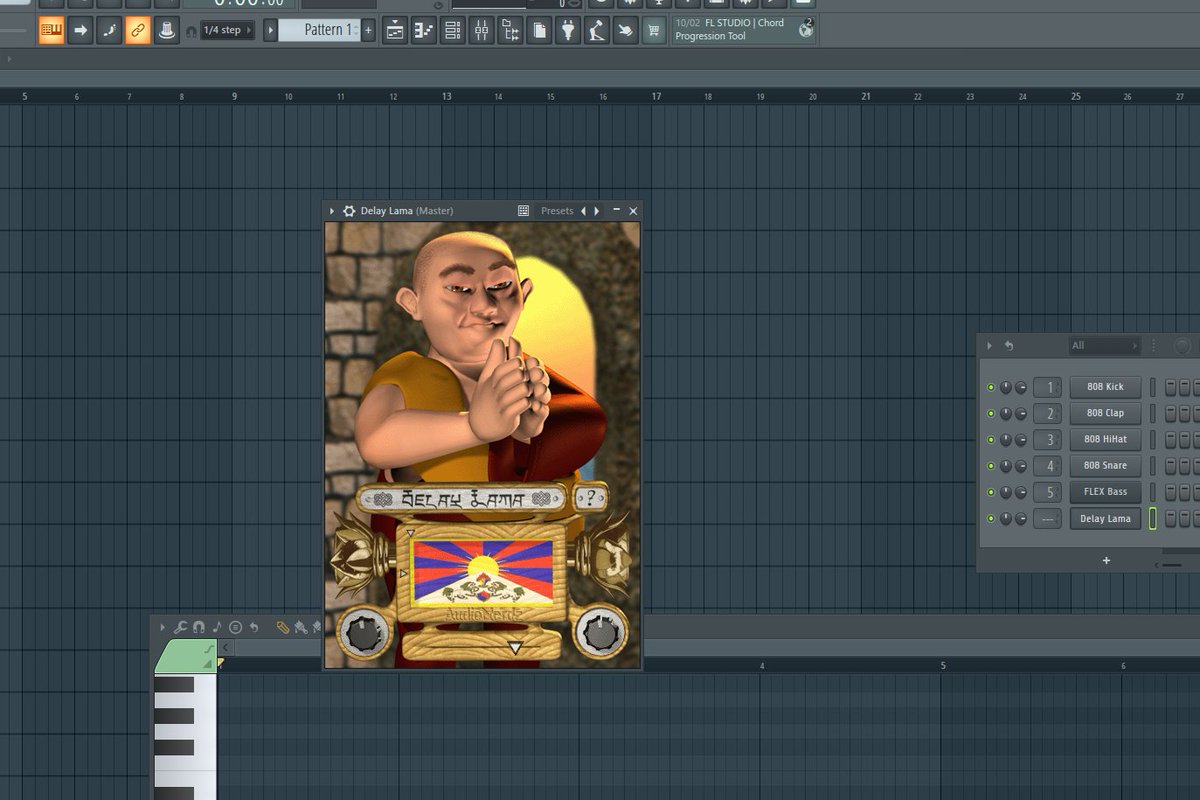
Task: Mute the 808 Snare channel
Action: click(x=991, y=466)
